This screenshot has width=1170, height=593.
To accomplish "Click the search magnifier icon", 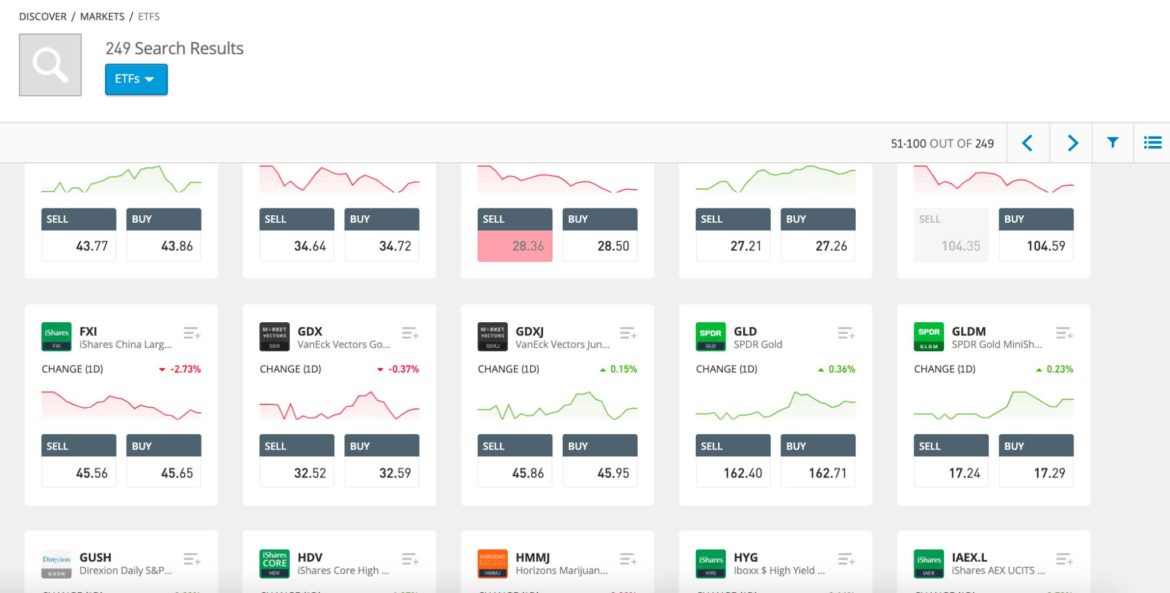I will click(x=50, y=65).
